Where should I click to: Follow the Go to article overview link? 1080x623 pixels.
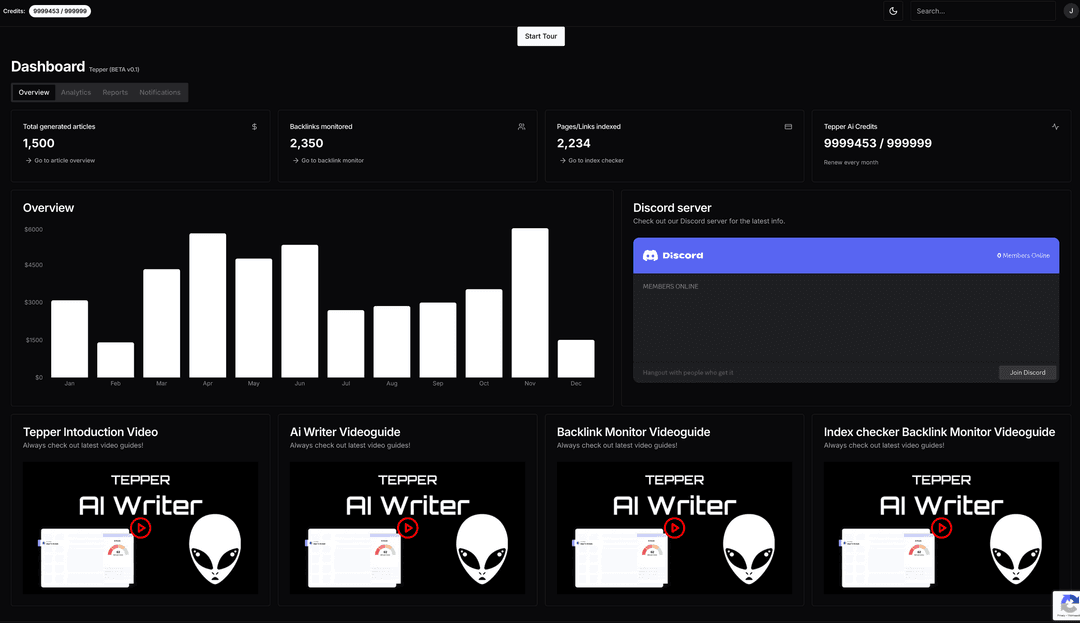click(60, 160)
